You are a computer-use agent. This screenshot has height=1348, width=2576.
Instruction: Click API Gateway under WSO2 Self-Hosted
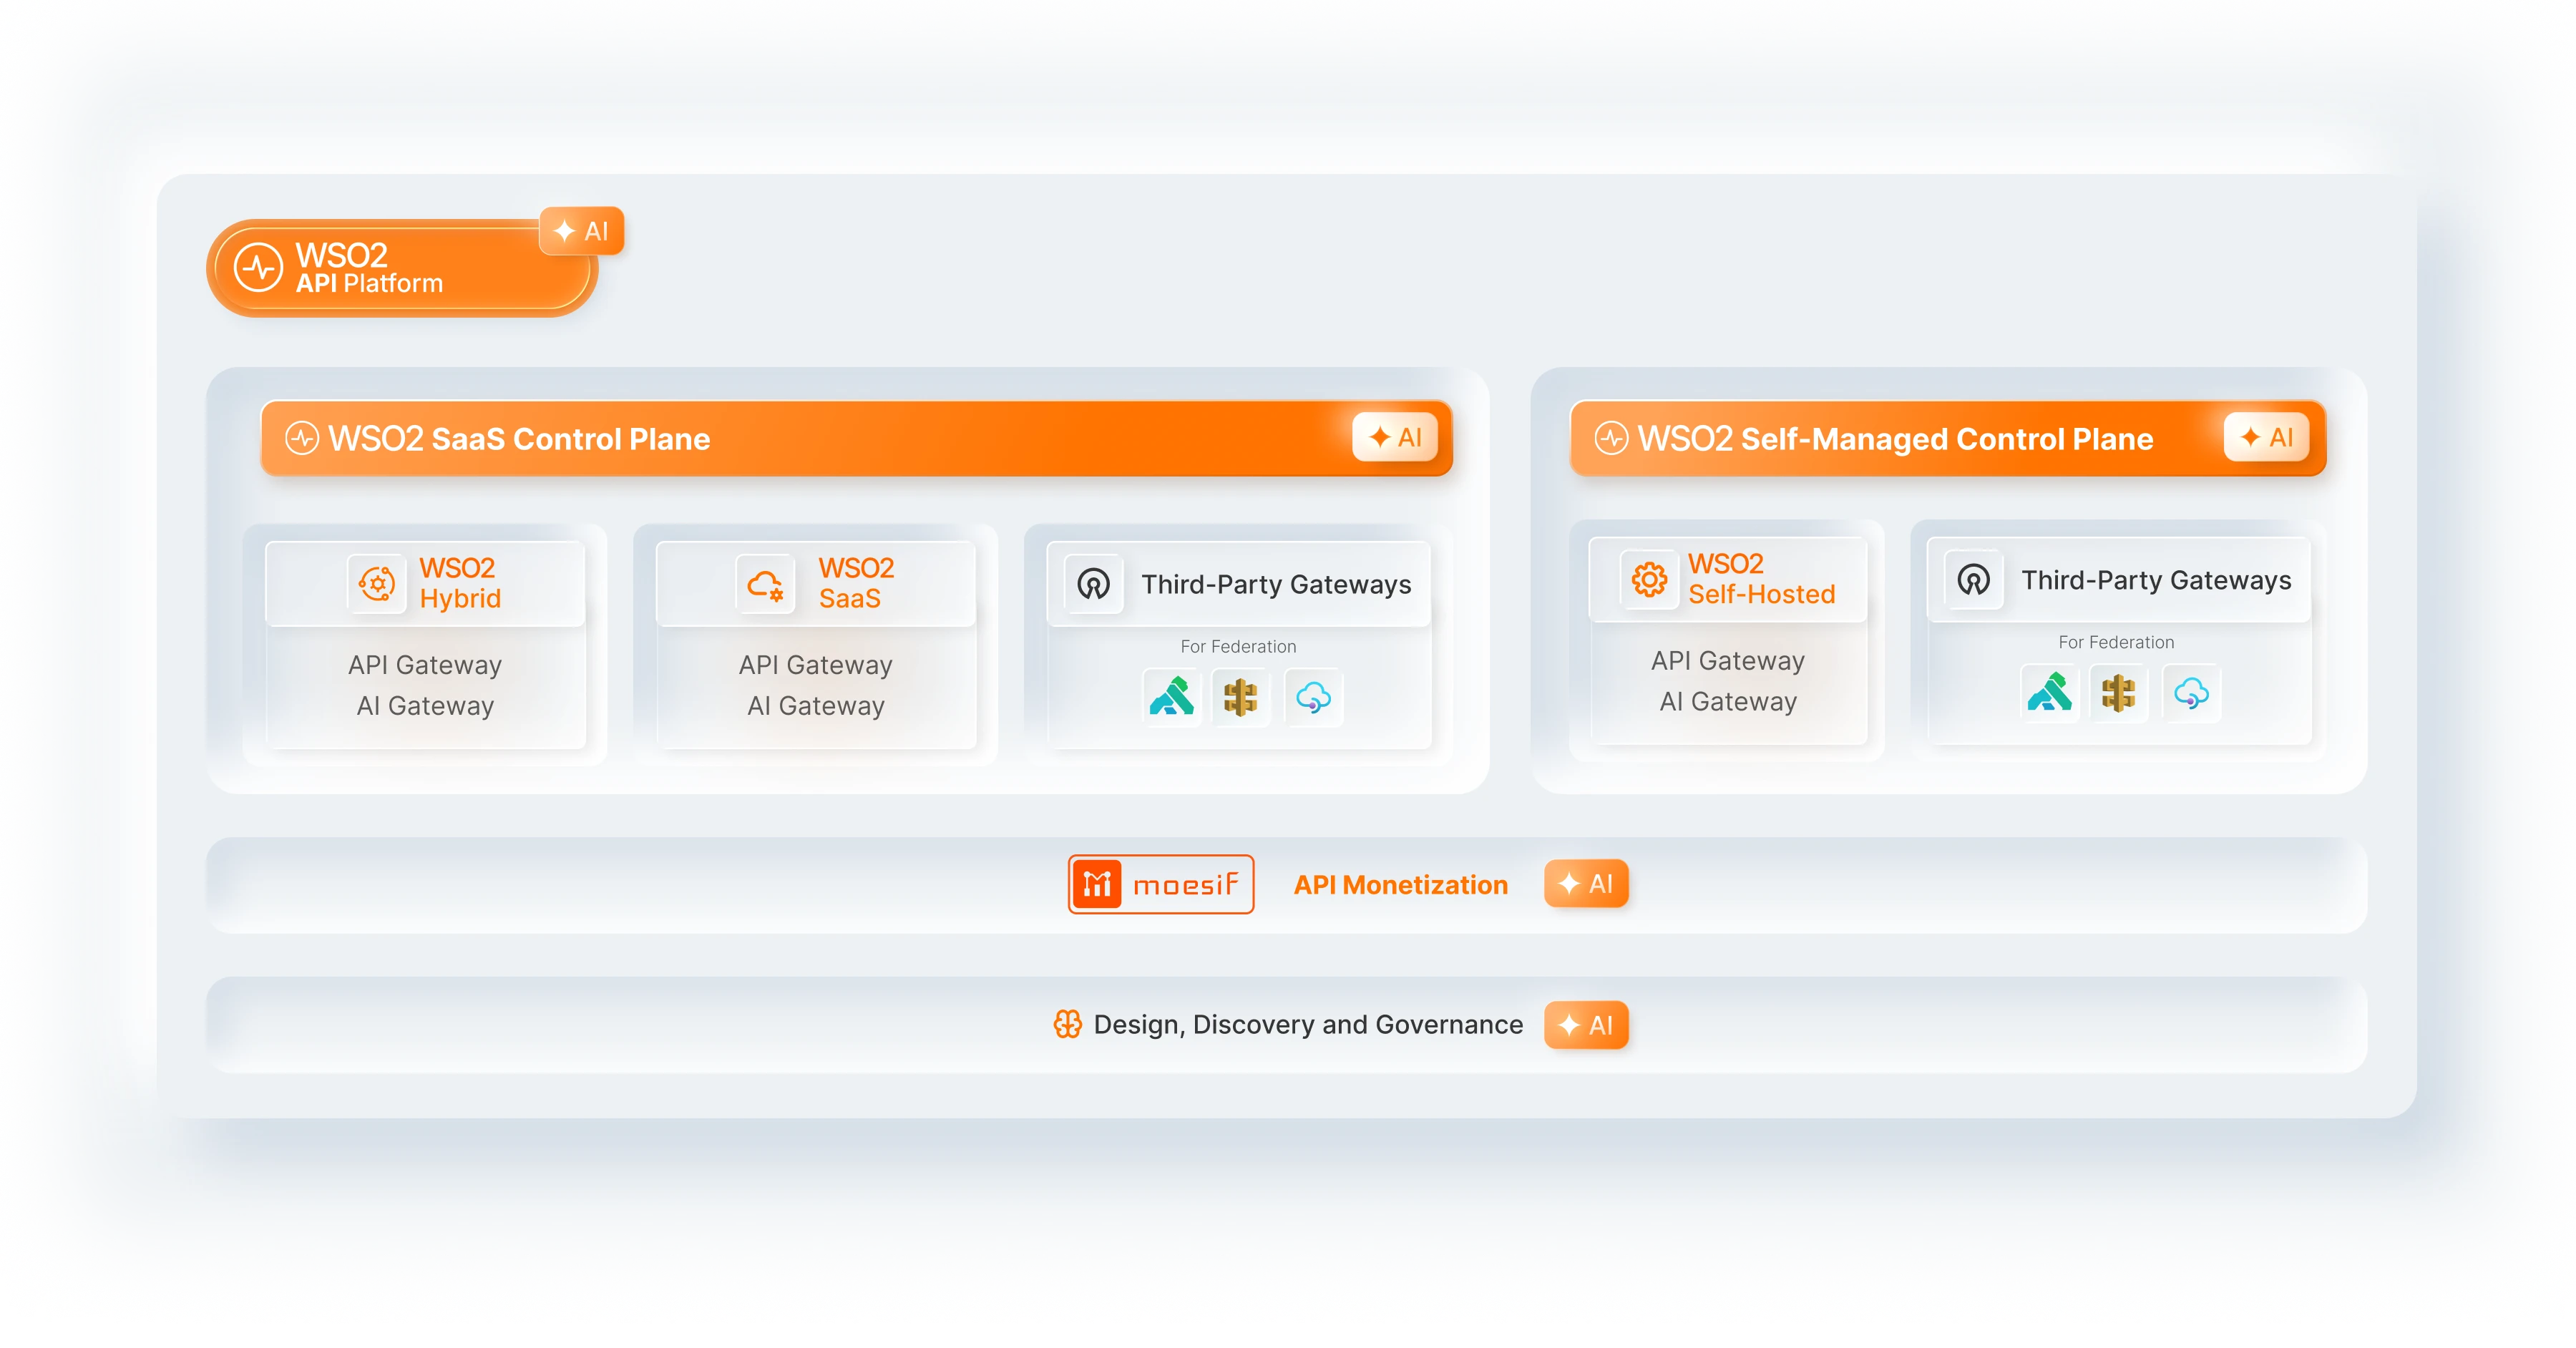(1728, 661)
